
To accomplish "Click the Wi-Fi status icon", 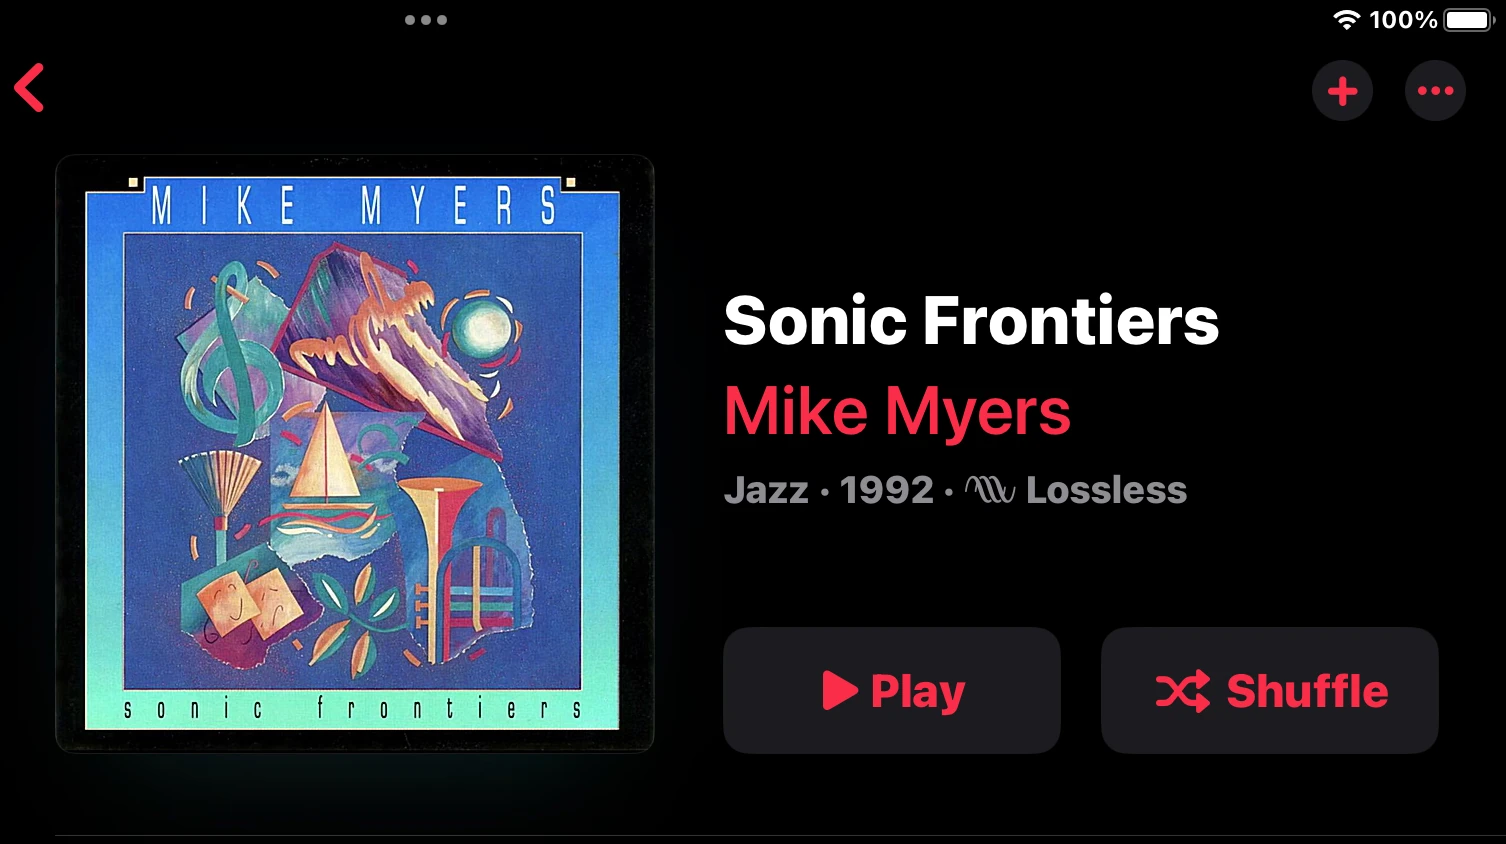I will coord(1347,19).
